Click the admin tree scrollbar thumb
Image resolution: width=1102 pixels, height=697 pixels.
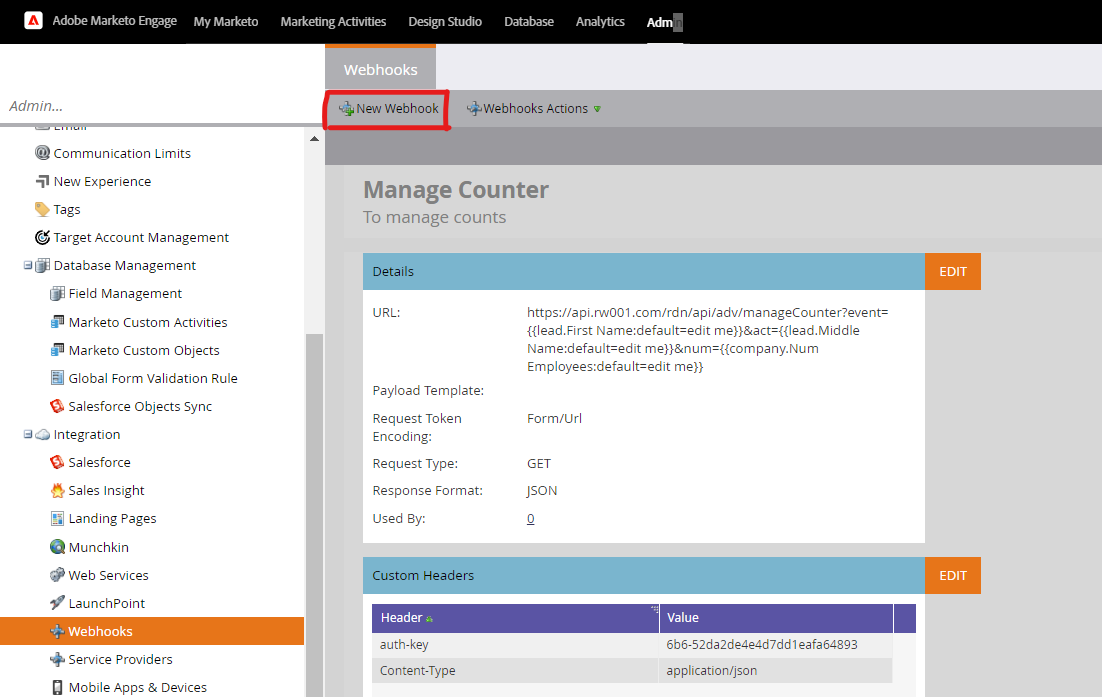click(x=314, y=515)
